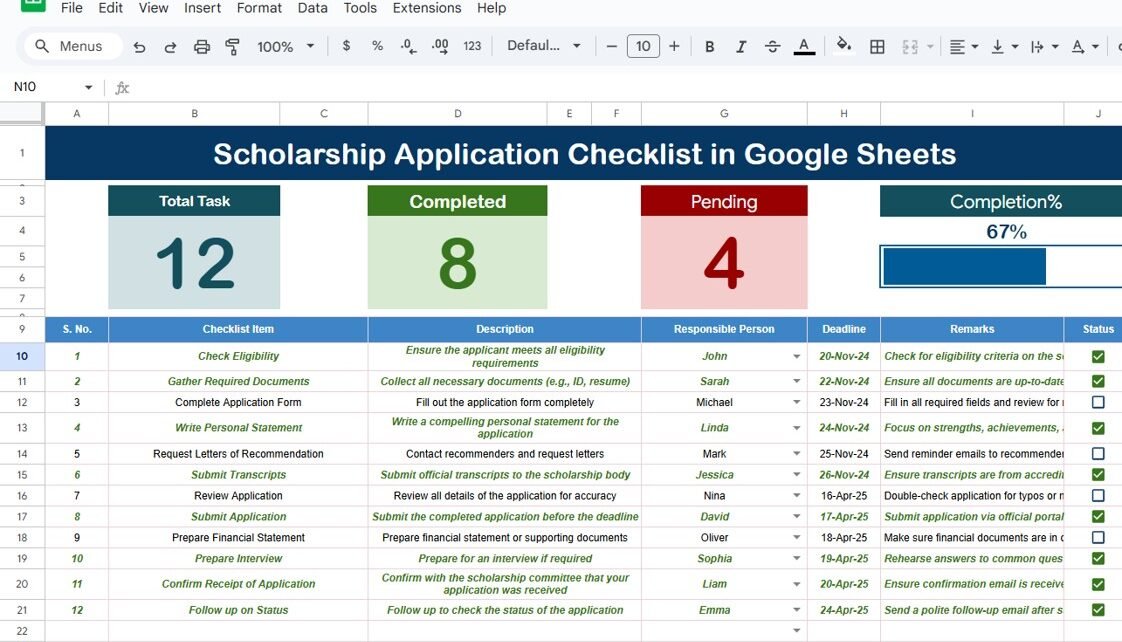
Task: Check Status for Prepare Financial Statement
Action: click(1098, 538)
